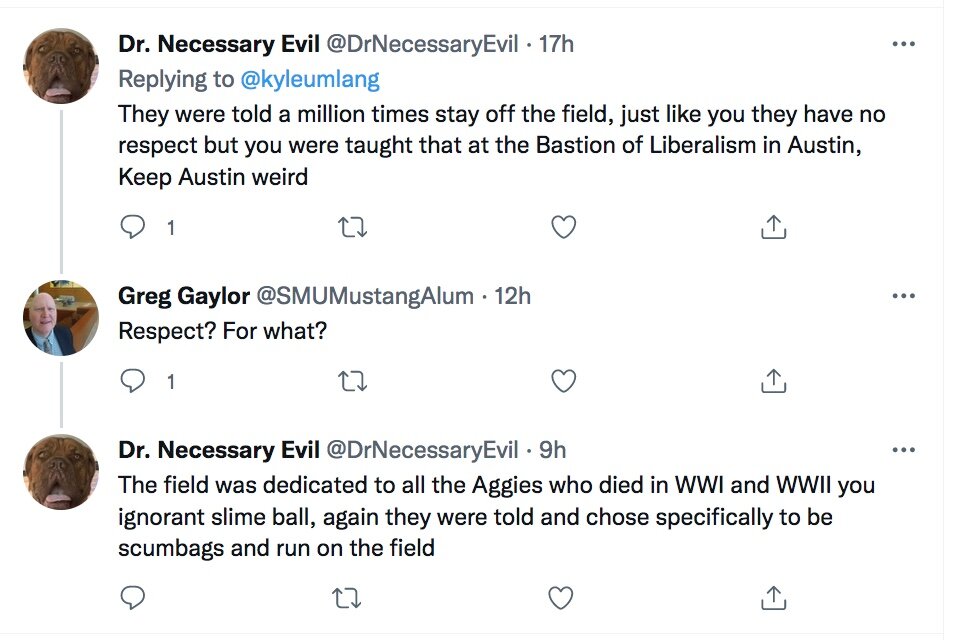Like Greg Gaylor's tweet
954x640 pixels.
(564, 381)
